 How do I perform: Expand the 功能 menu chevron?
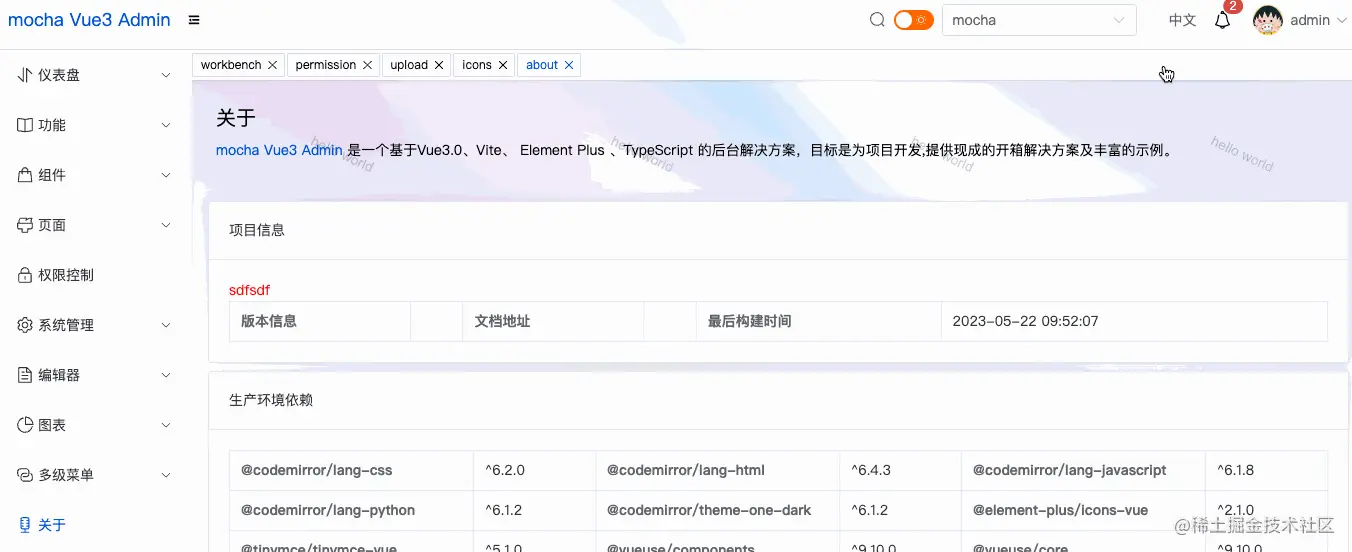tap(166, 125)
